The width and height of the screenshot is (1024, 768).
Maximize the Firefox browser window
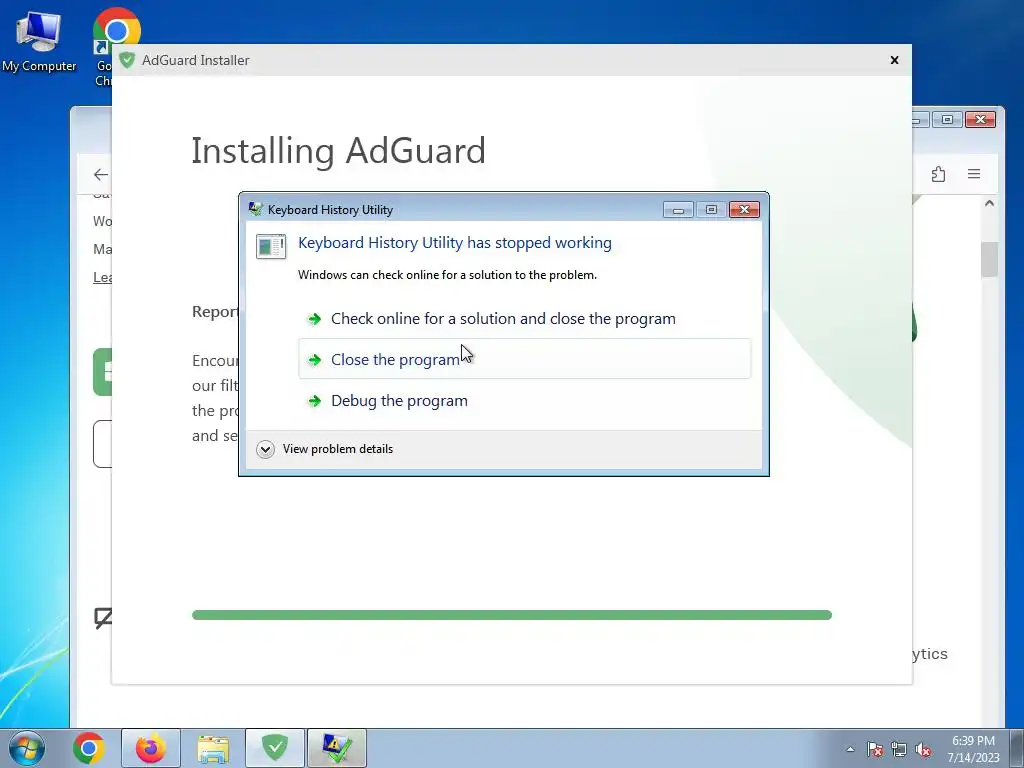coord(947,120)
